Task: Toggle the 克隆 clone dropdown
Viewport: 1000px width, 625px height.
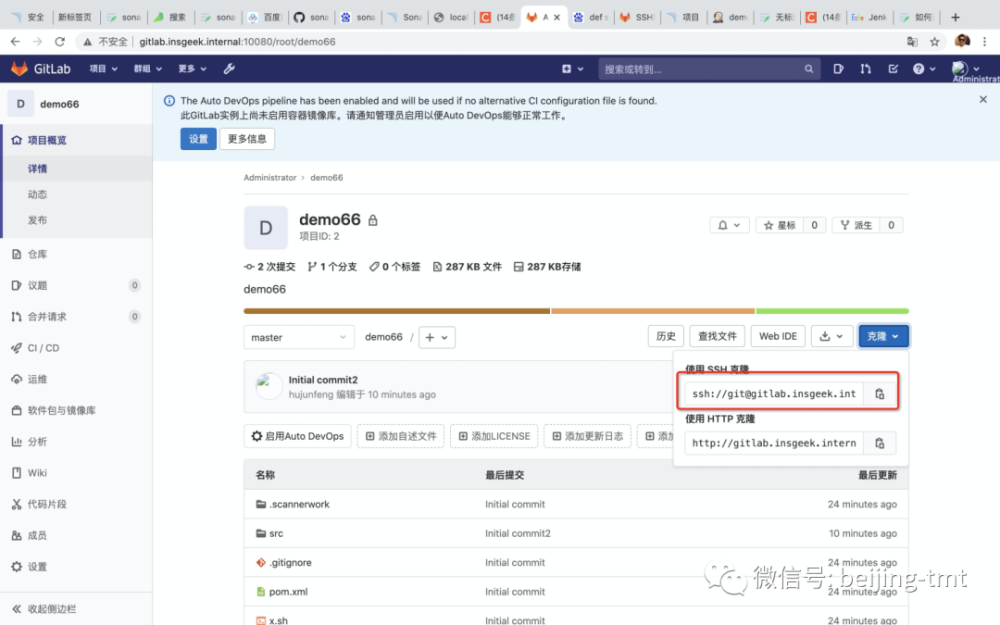Action: [x=883, y=336]
